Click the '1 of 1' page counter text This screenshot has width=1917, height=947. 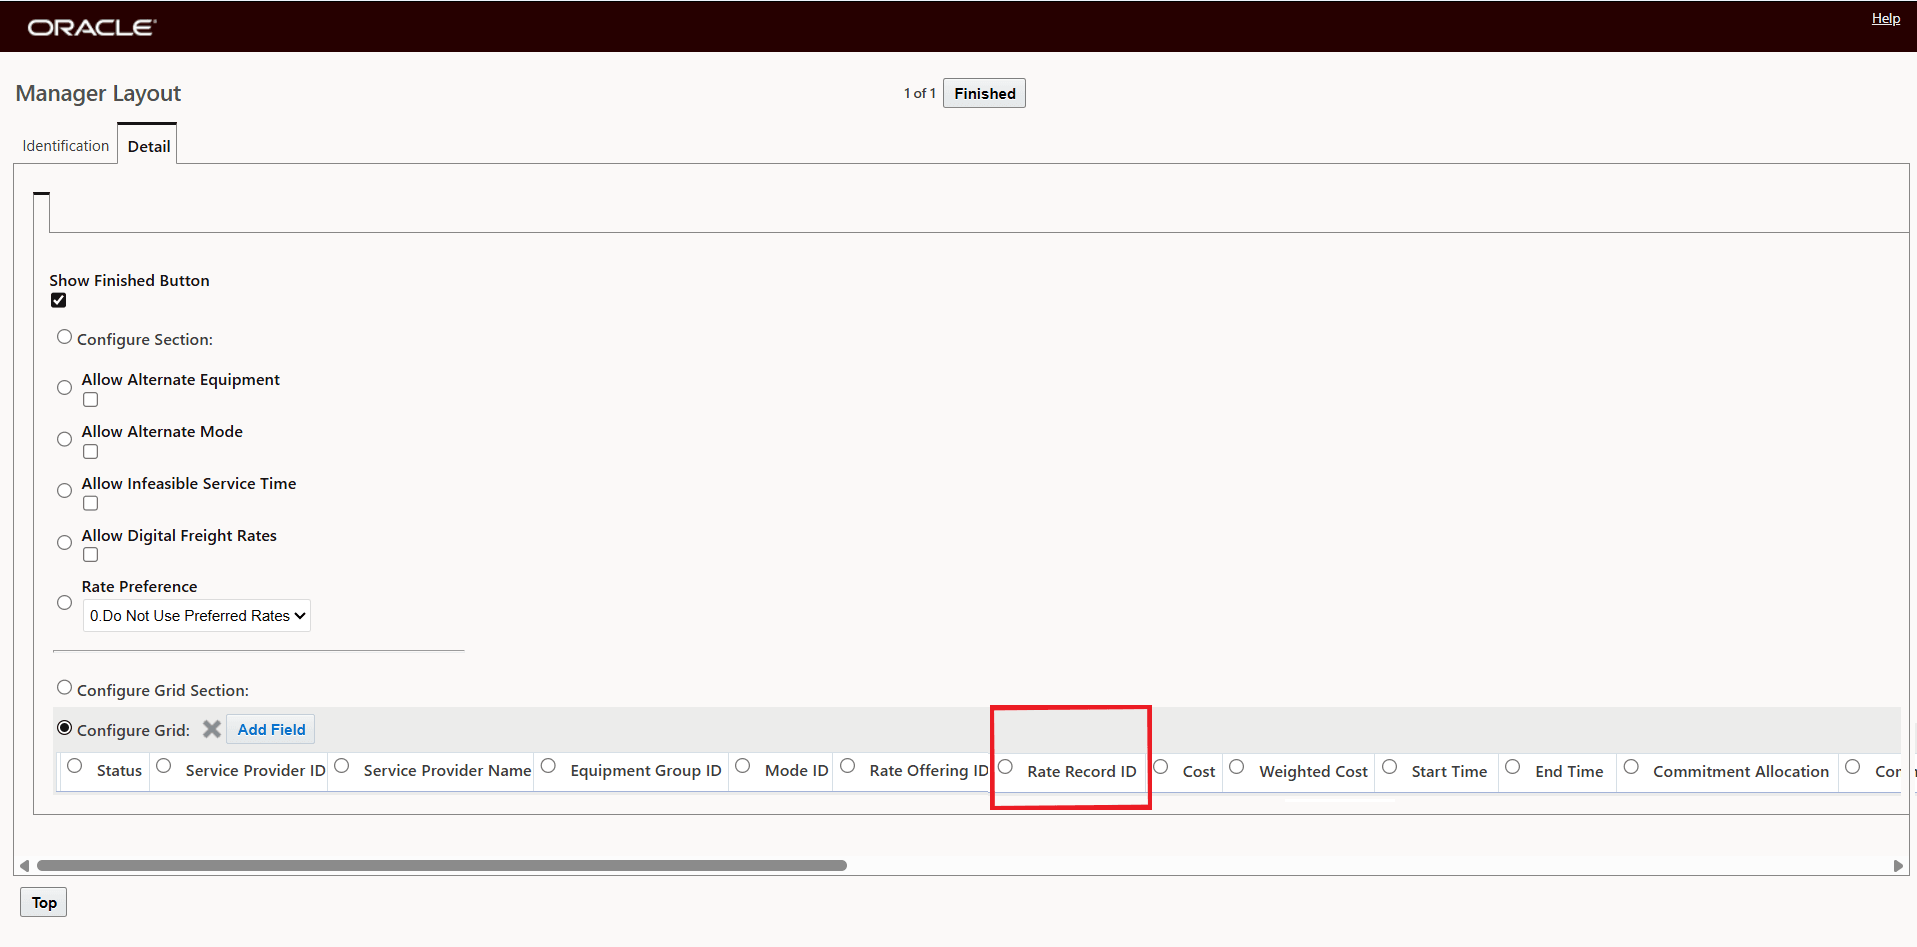(x=920, y=93)
